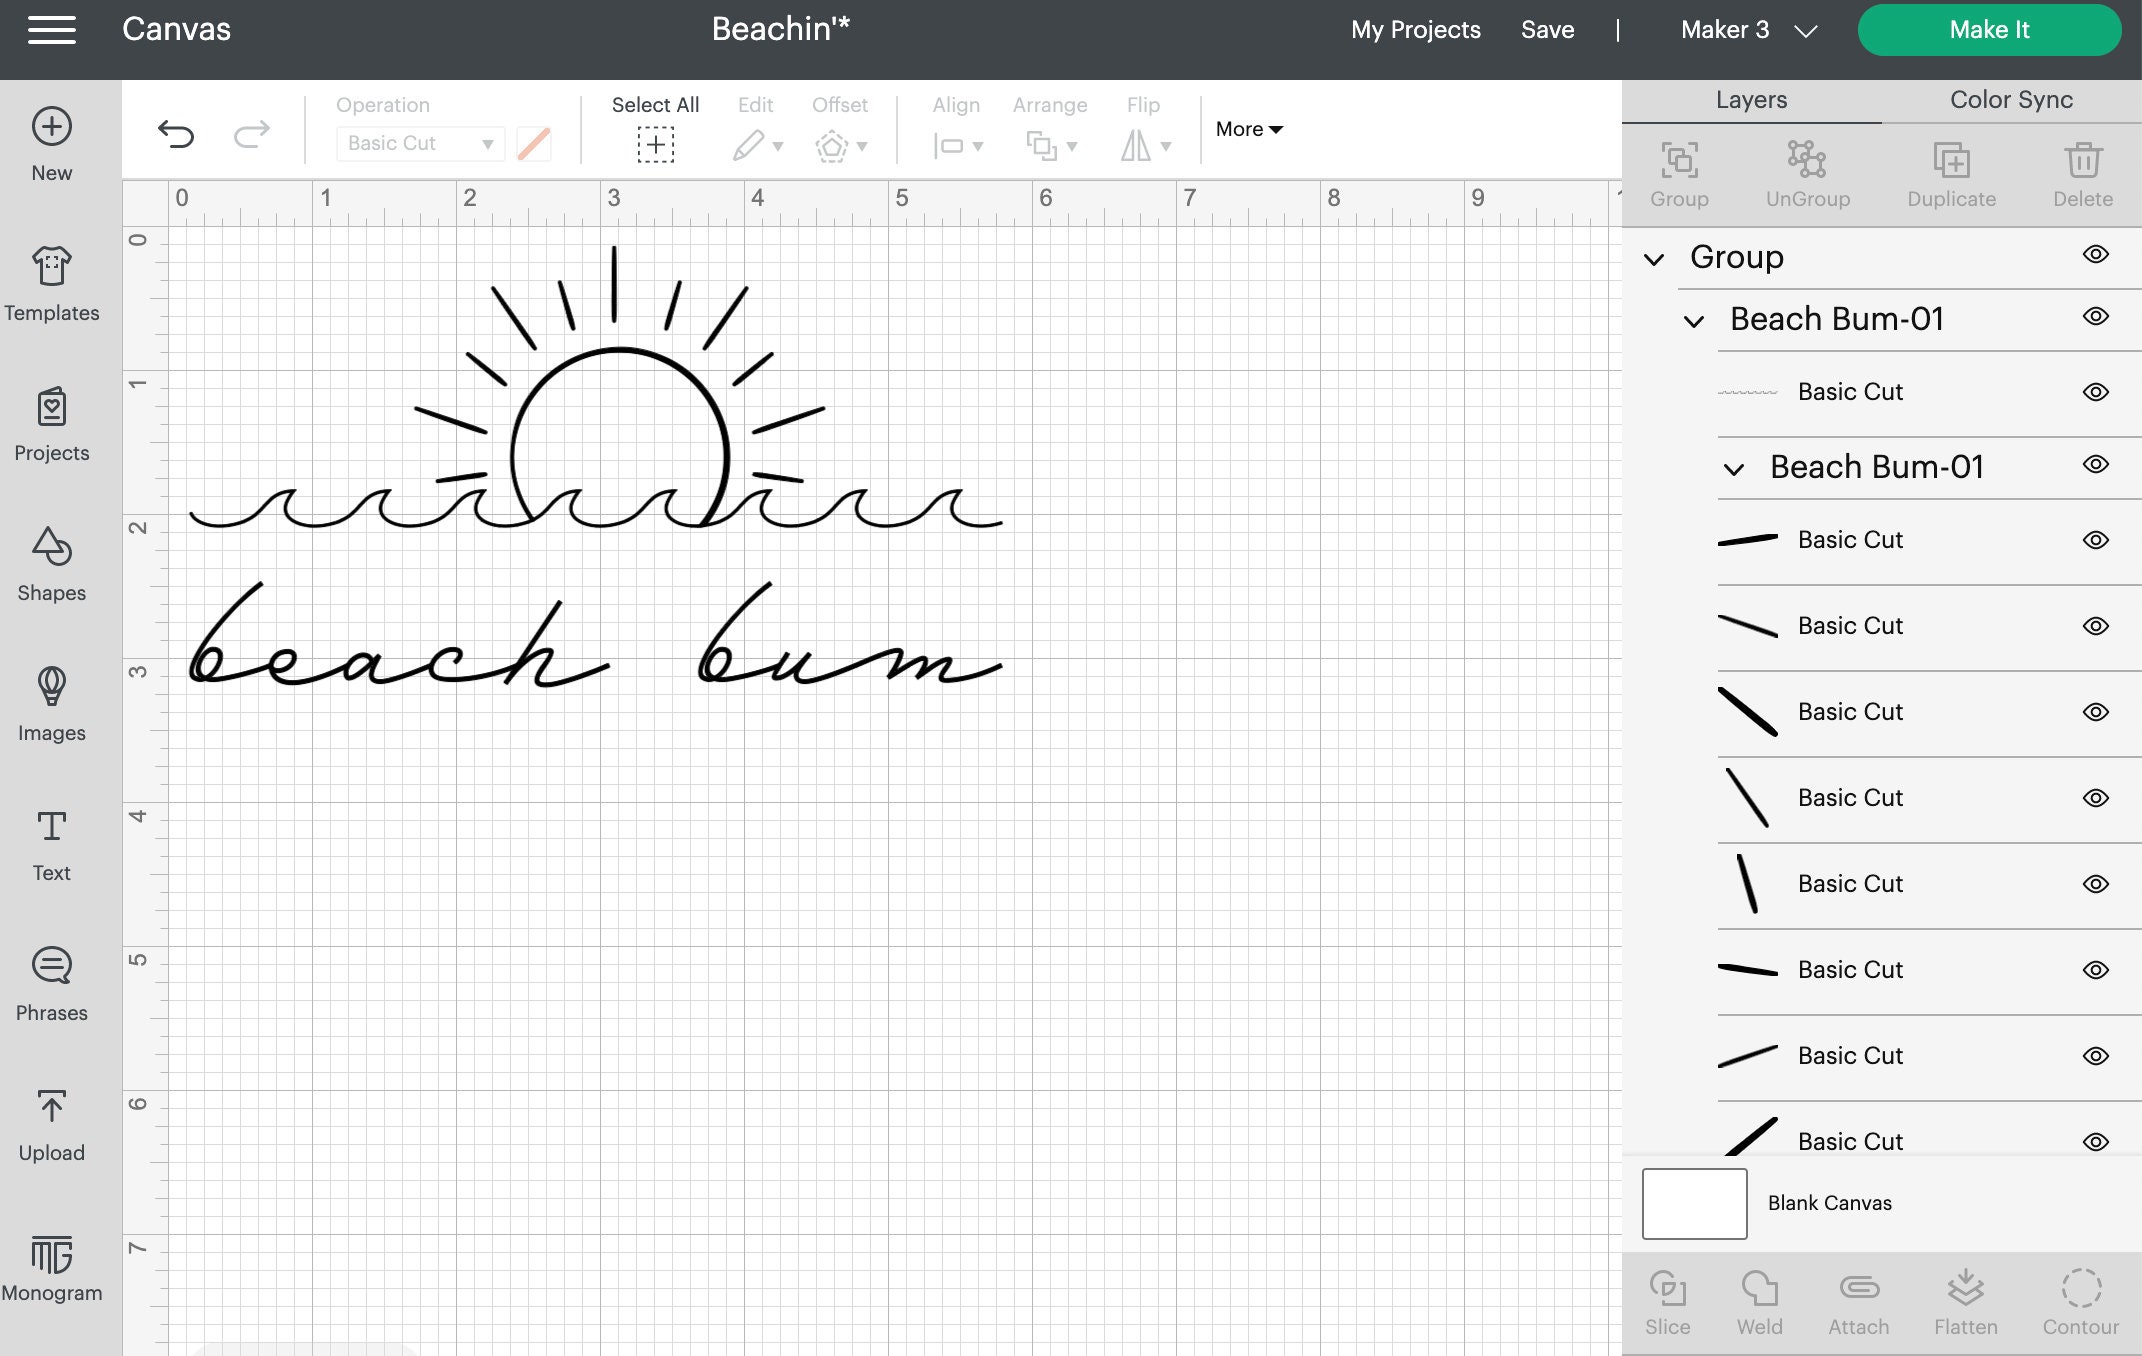Open the Operation dropdown showing Basic Cut
This screenshot has height=1356, width=2142.
tap(420, 143)
